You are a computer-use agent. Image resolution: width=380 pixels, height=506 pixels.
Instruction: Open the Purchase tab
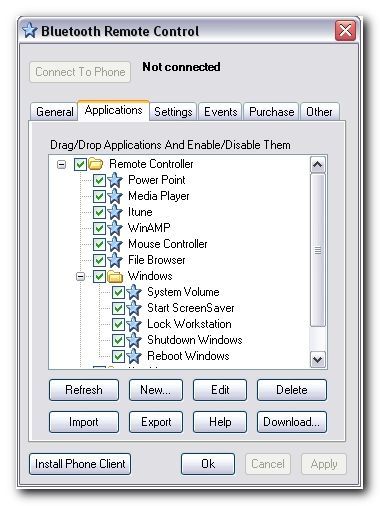coord(271,112)
